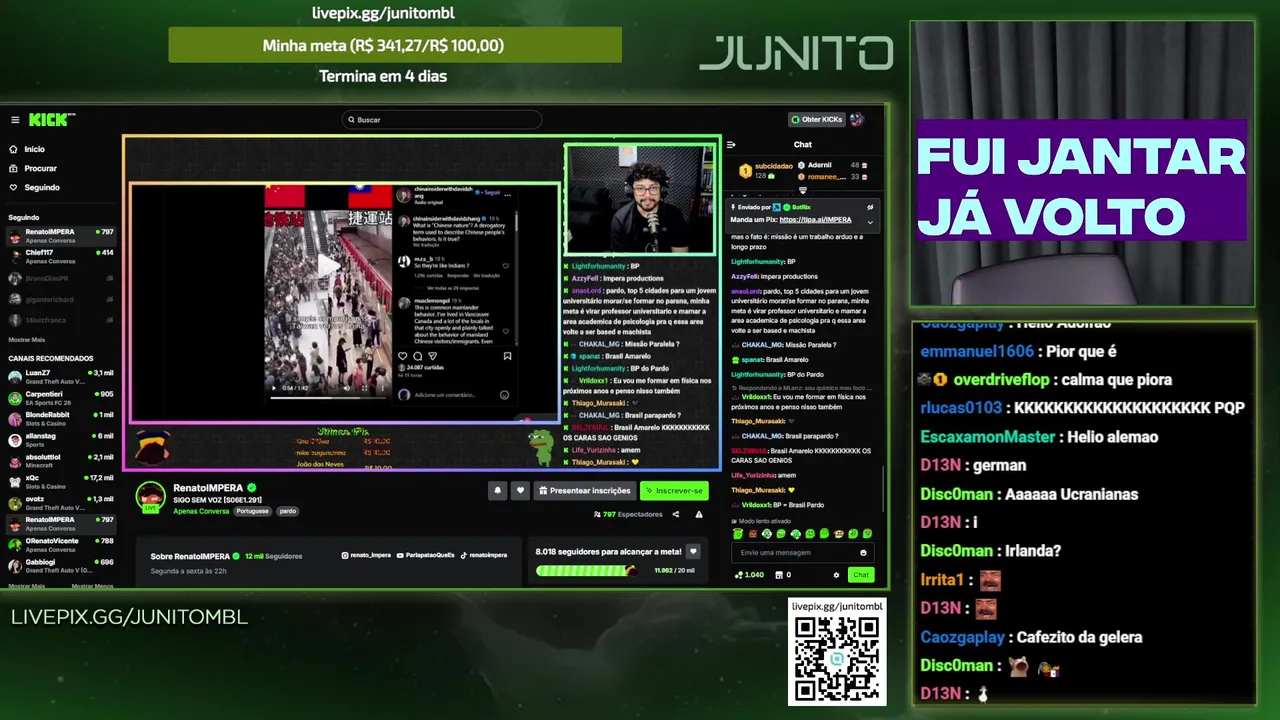Click the report warning icon
Image resolution: width=1280 pixels, height=720 pixels.
pyautogui.click(x=699, y=514)
